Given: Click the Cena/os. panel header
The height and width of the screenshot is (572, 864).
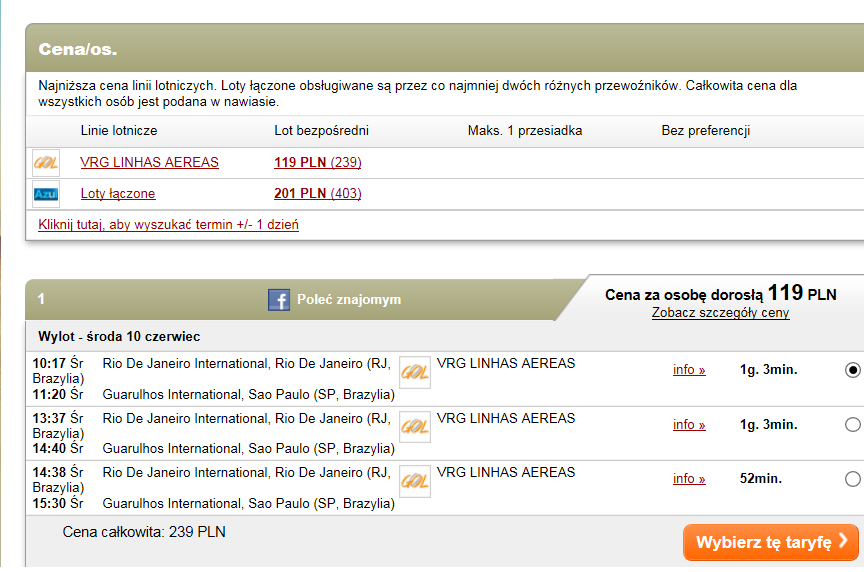Looking at the screenshot, I should click(x=445, y=48).
